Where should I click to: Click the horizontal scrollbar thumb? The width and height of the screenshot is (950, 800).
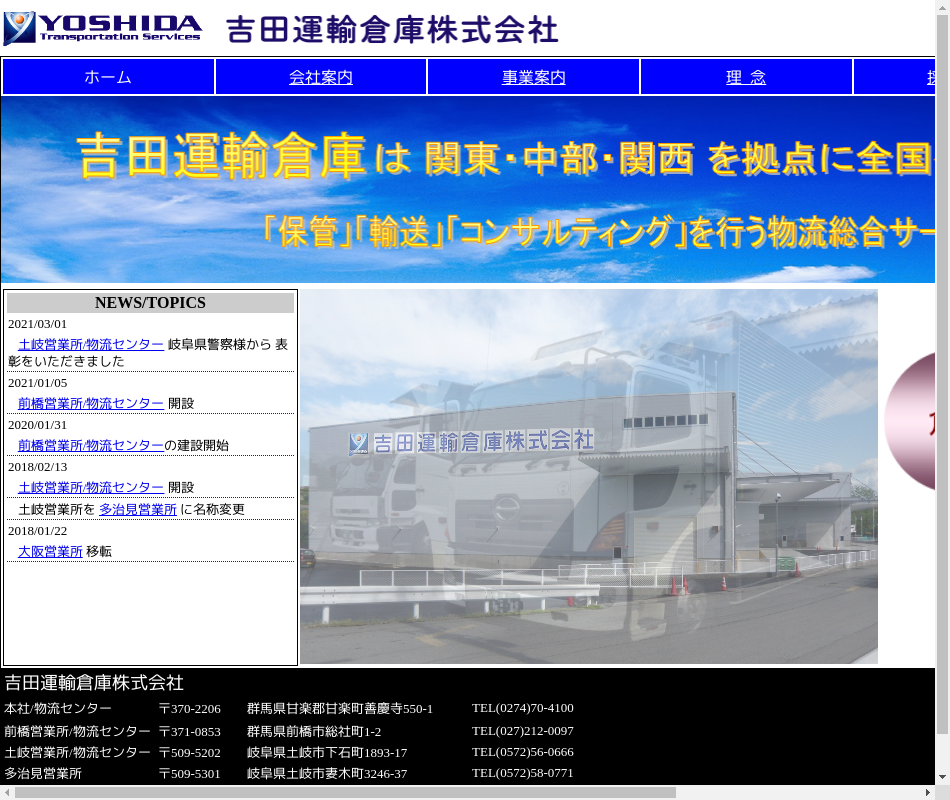point(345,792)
